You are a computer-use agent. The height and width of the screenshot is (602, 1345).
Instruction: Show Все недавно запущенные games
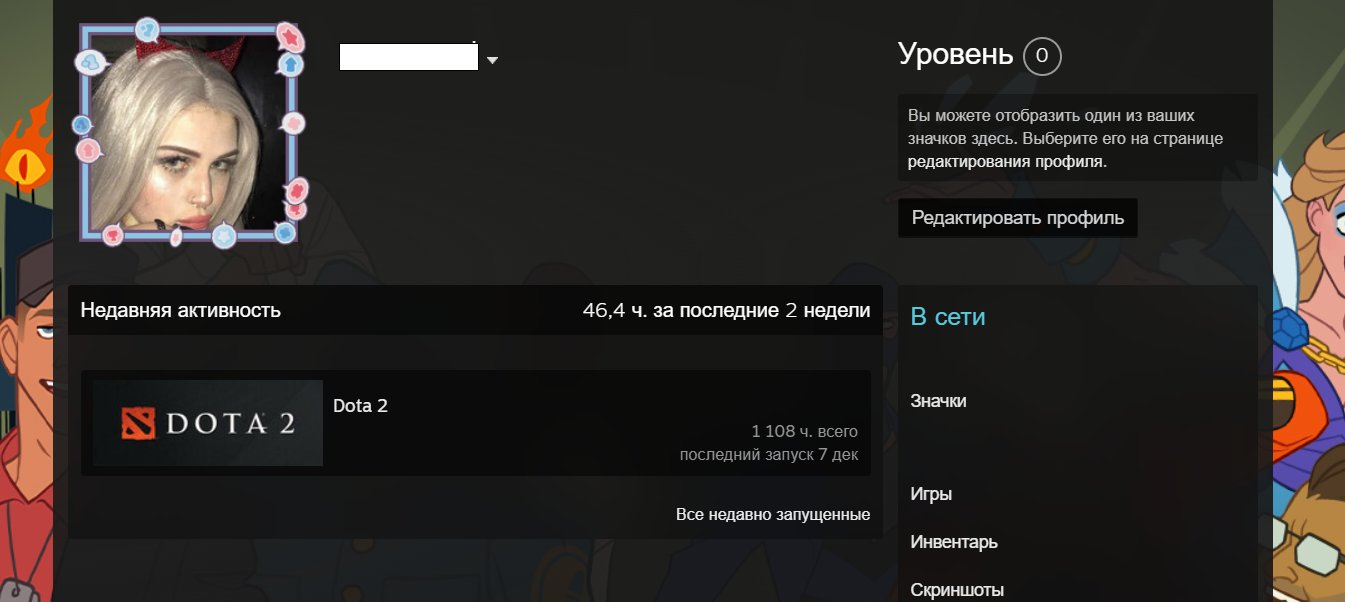pyautogui.click(x=774, y=514)
